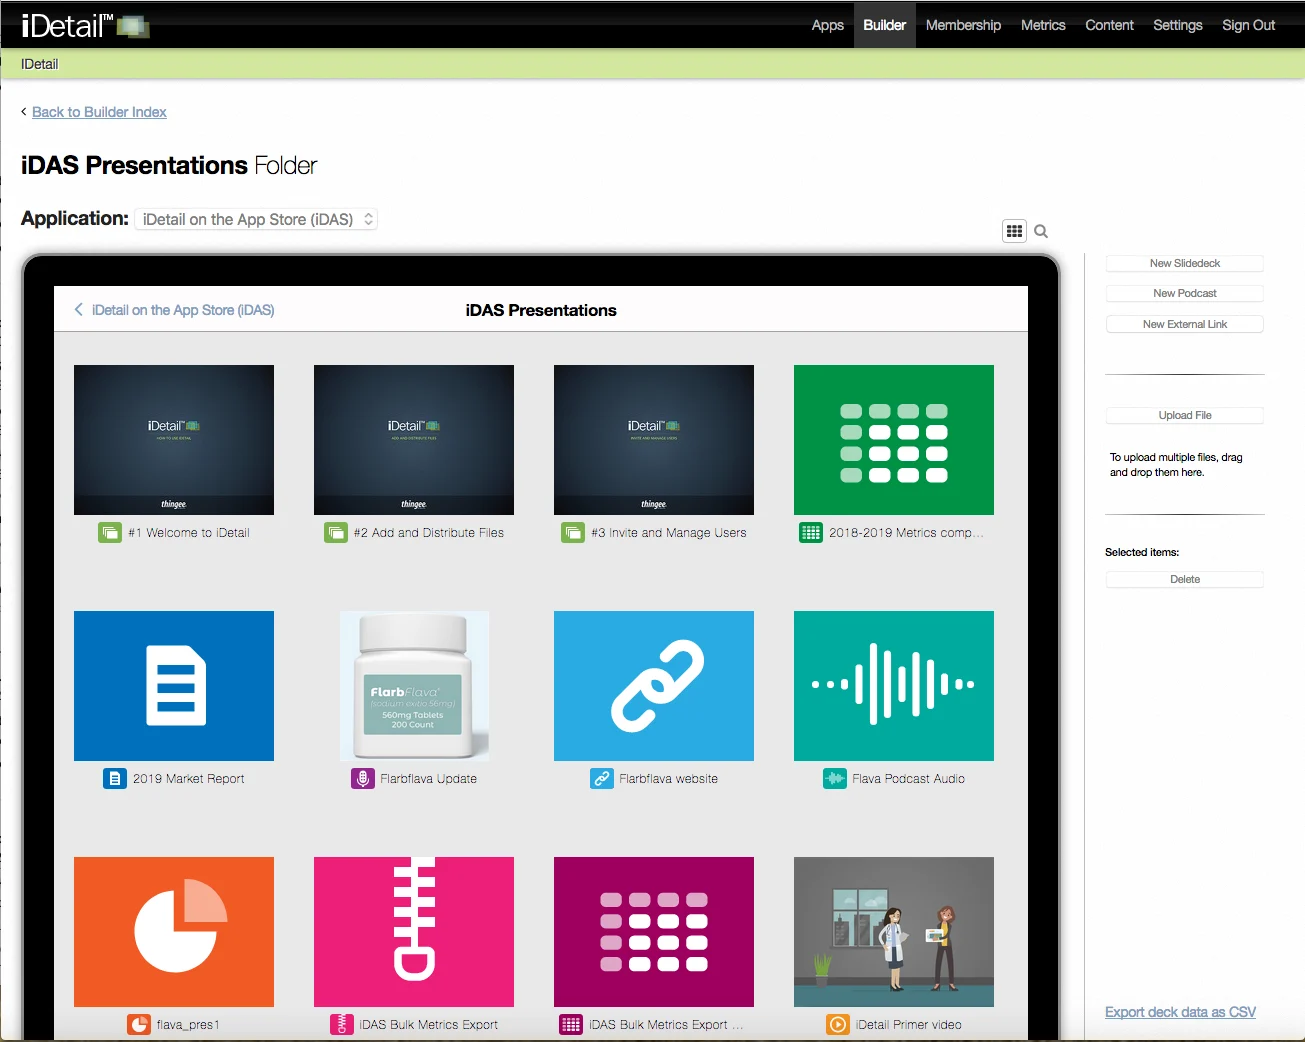The height and width of the screenshot is (1042, 1305).
Task: Select the purple iDAS Bulk Metrics spreadsheet thumbnail
Action: point(654,932)
